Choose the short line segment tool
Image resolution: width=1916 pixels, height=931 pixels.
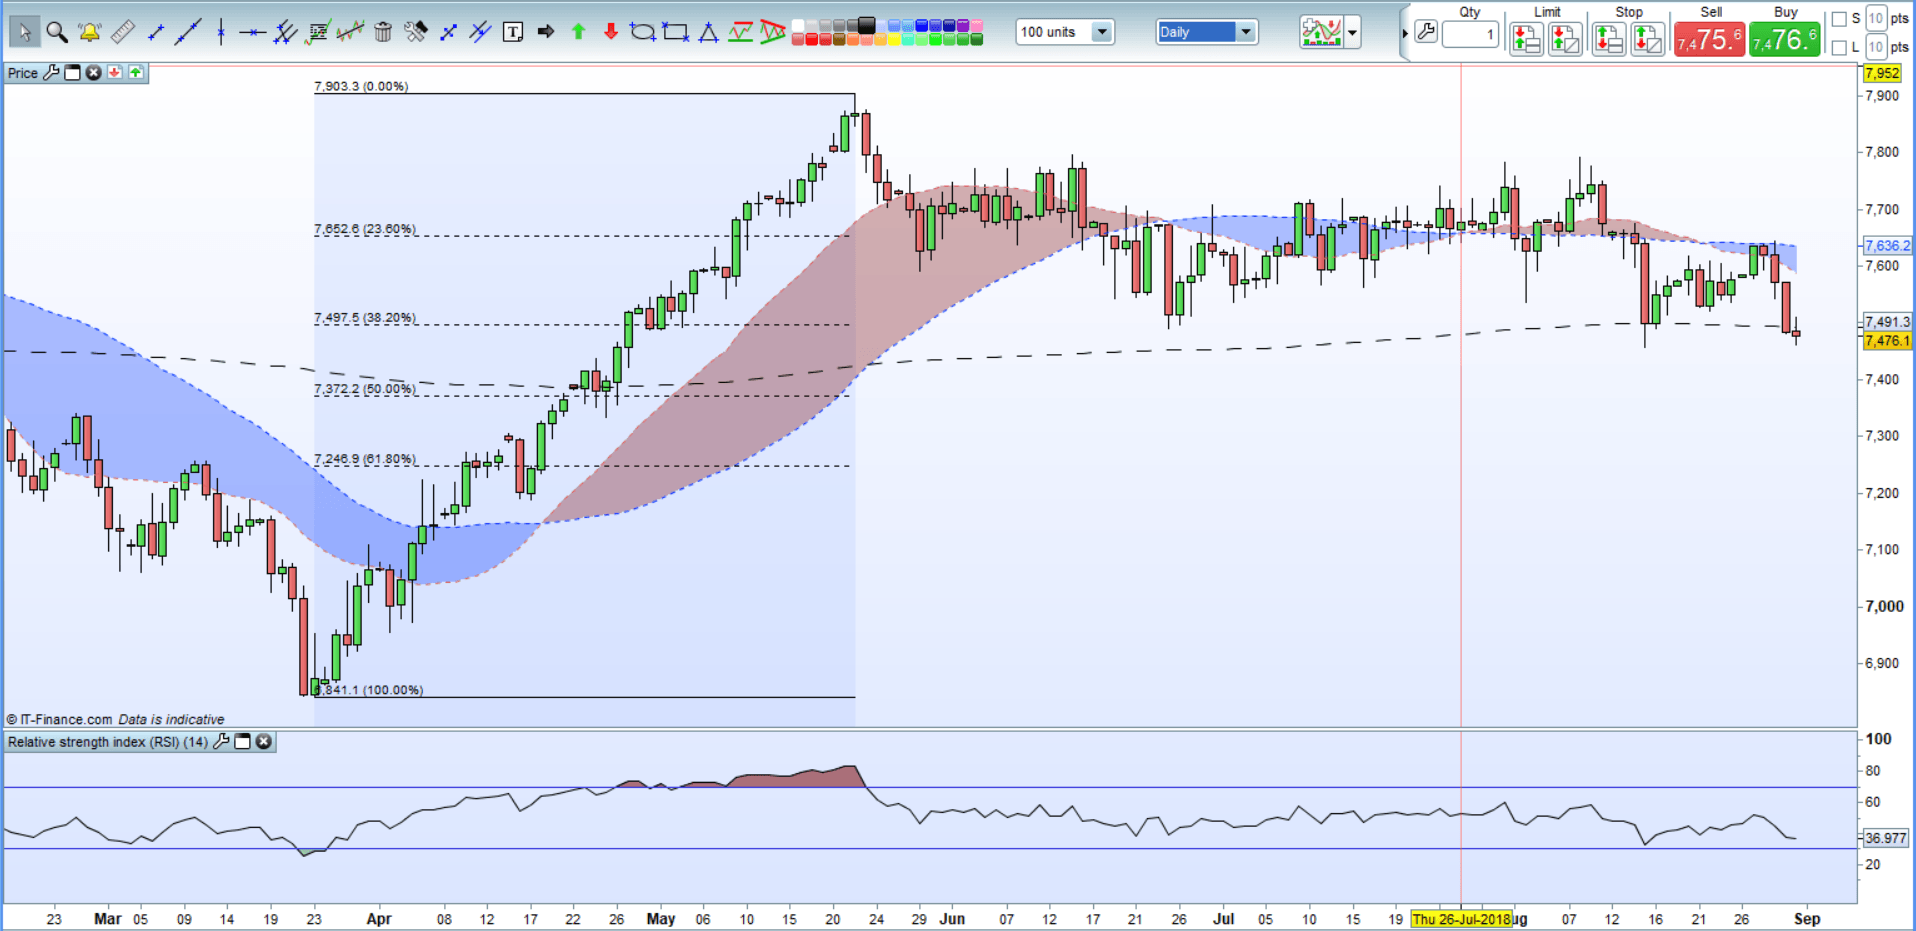tap(155, 33)
